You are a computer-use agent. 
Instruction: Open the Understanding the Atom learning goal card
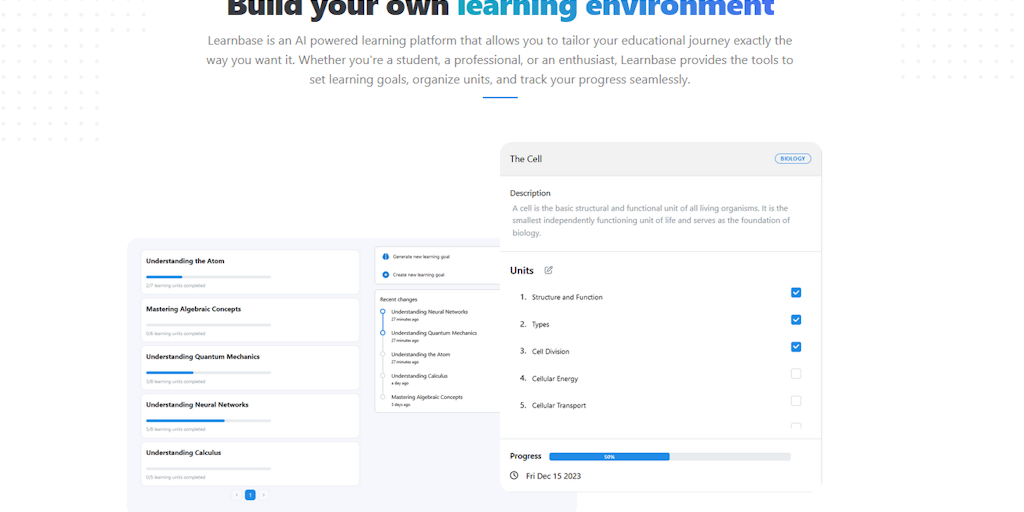pos(250,271)
